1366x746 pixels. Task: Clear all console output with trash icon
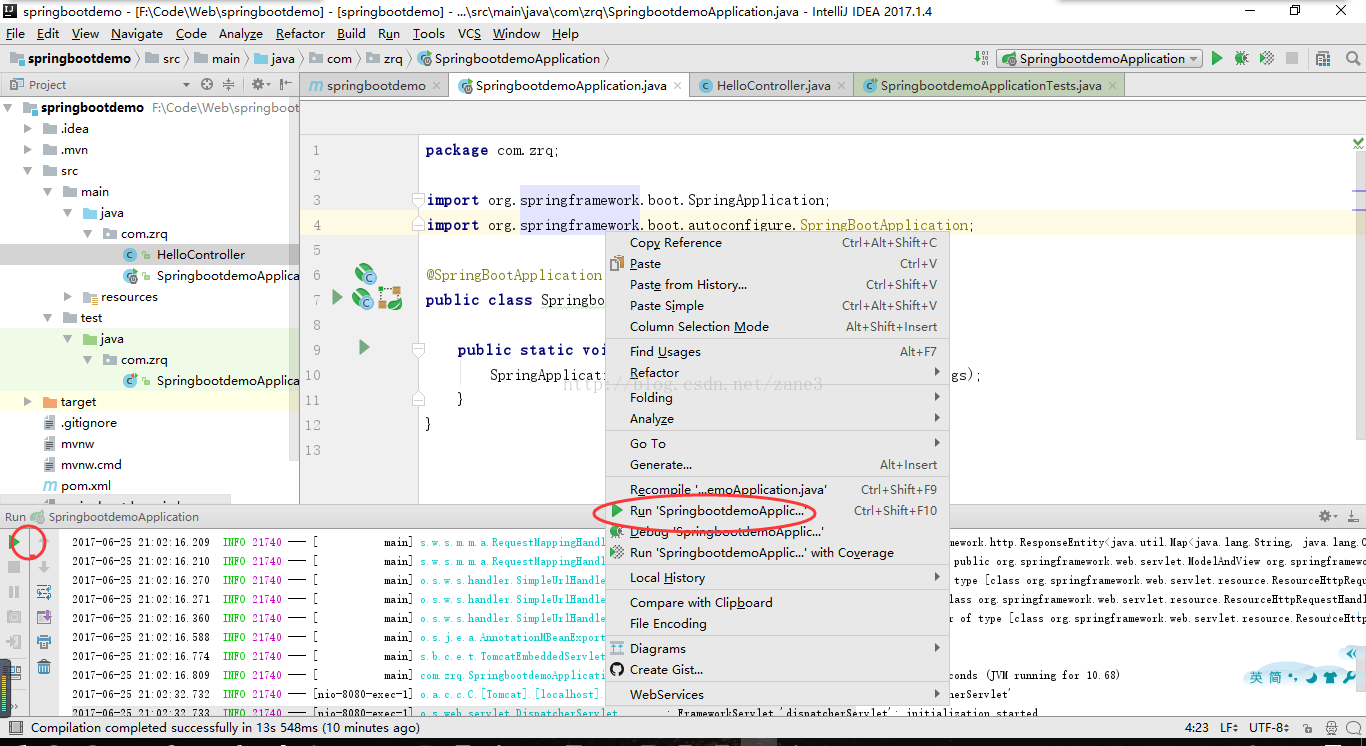tap(44, 667)
